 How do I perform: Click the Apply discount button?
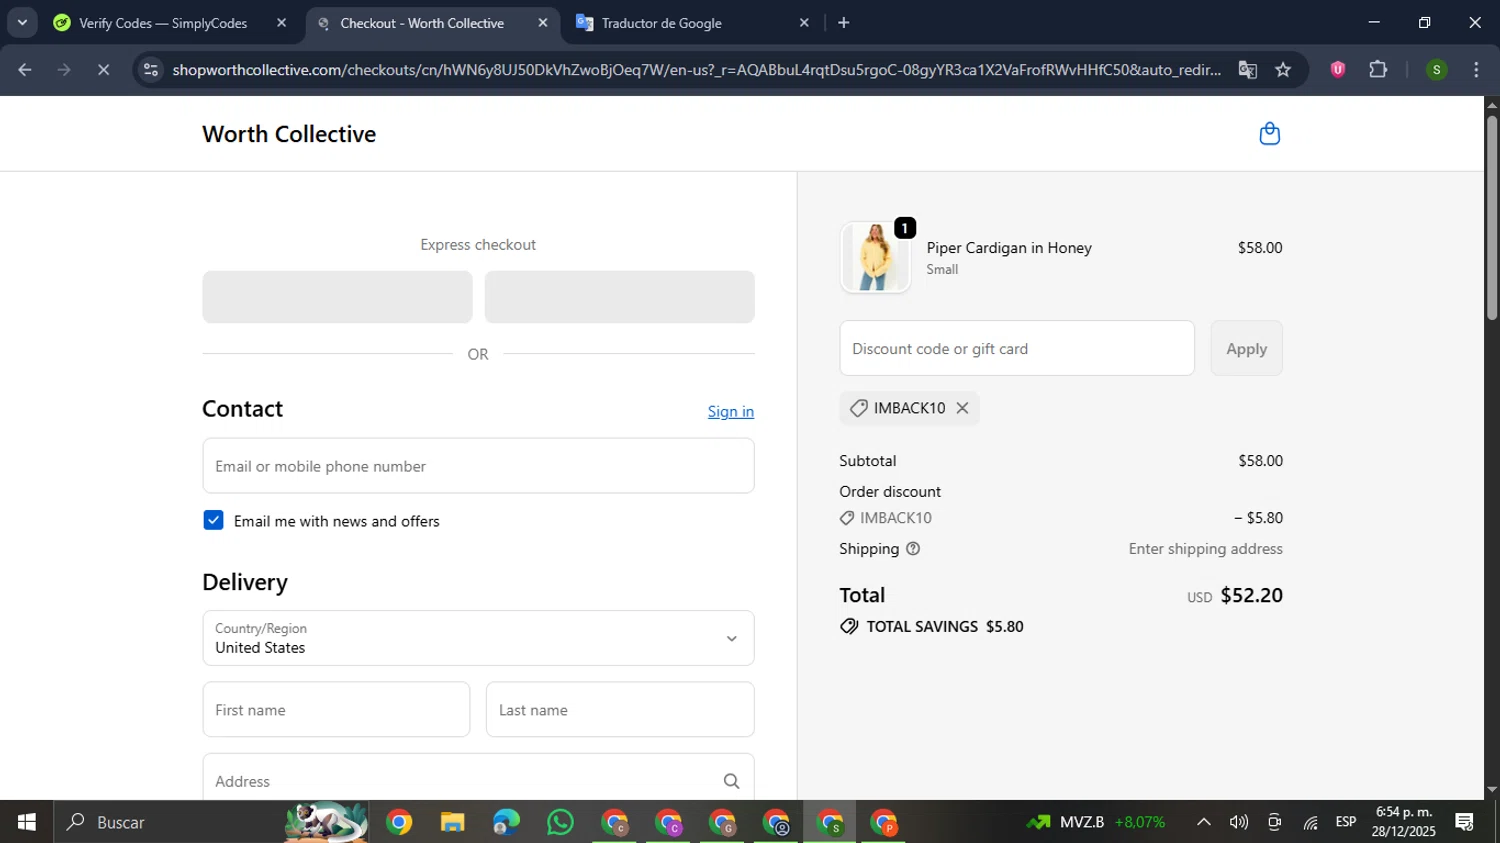(1246, 348)
